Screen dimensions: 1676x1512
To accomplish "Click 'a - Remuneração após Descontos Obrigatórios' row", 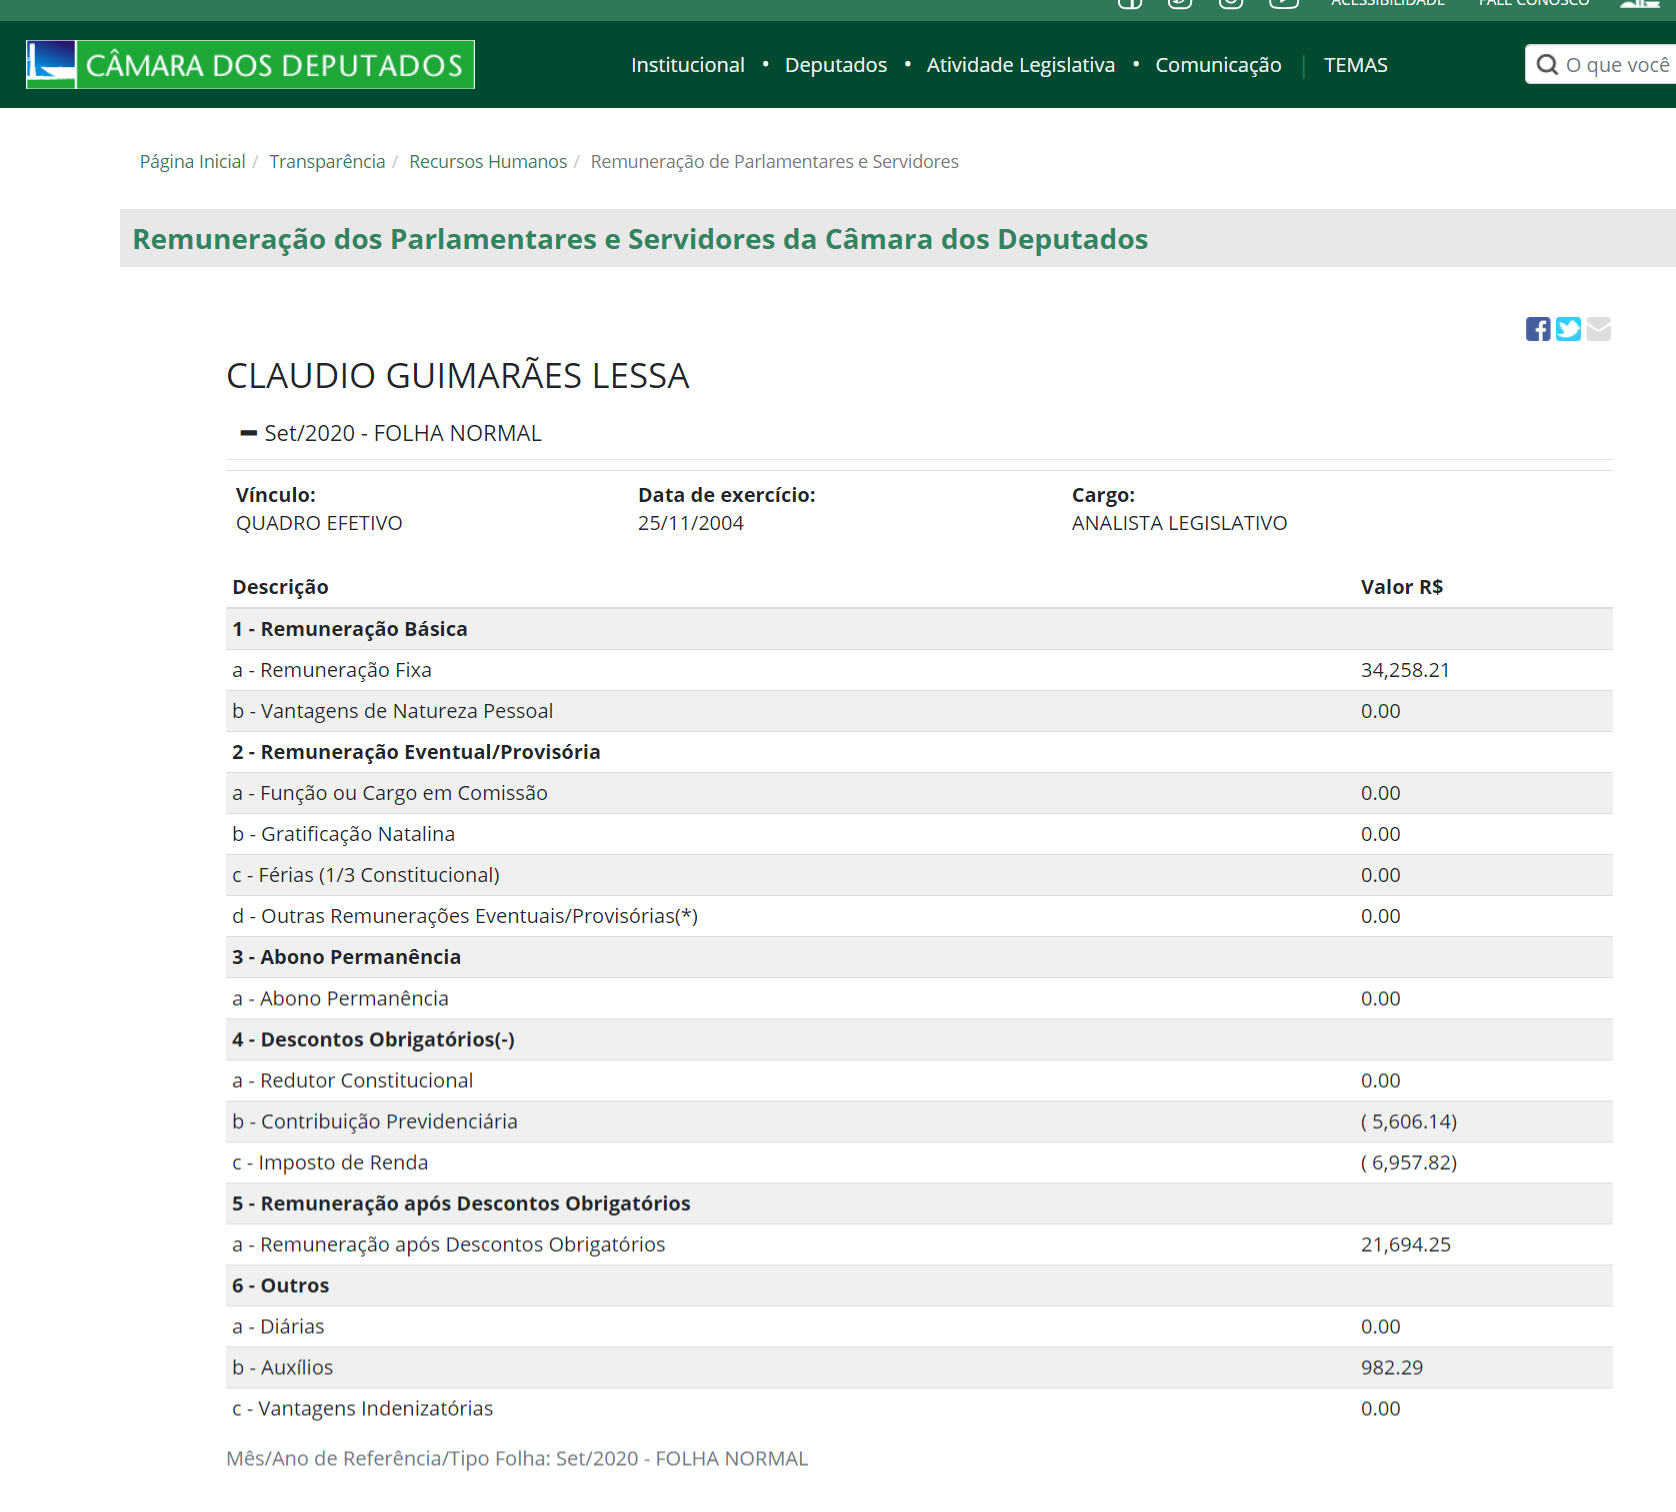I will [919, 1244].
